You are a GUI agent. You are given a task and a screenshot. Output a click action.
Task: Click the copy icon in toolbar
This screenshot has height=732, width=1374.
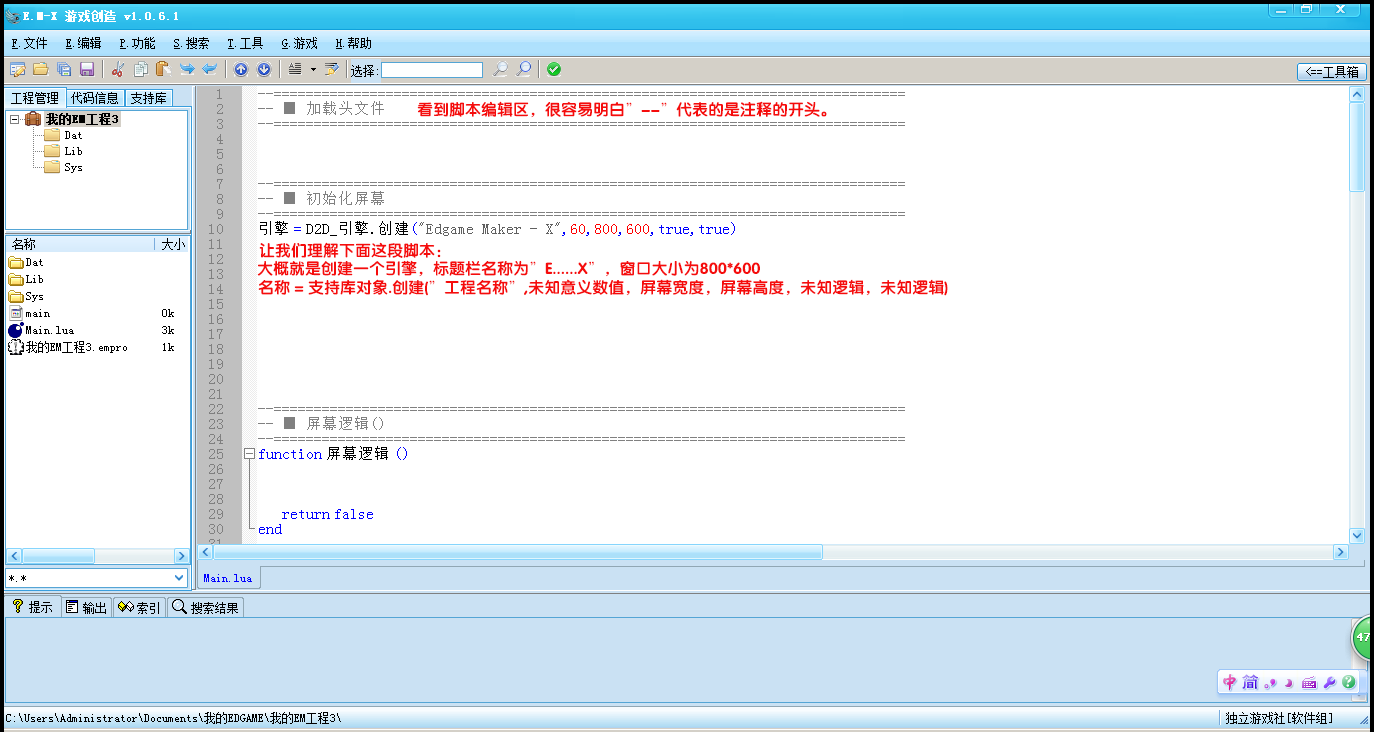(x=140, y=69)
